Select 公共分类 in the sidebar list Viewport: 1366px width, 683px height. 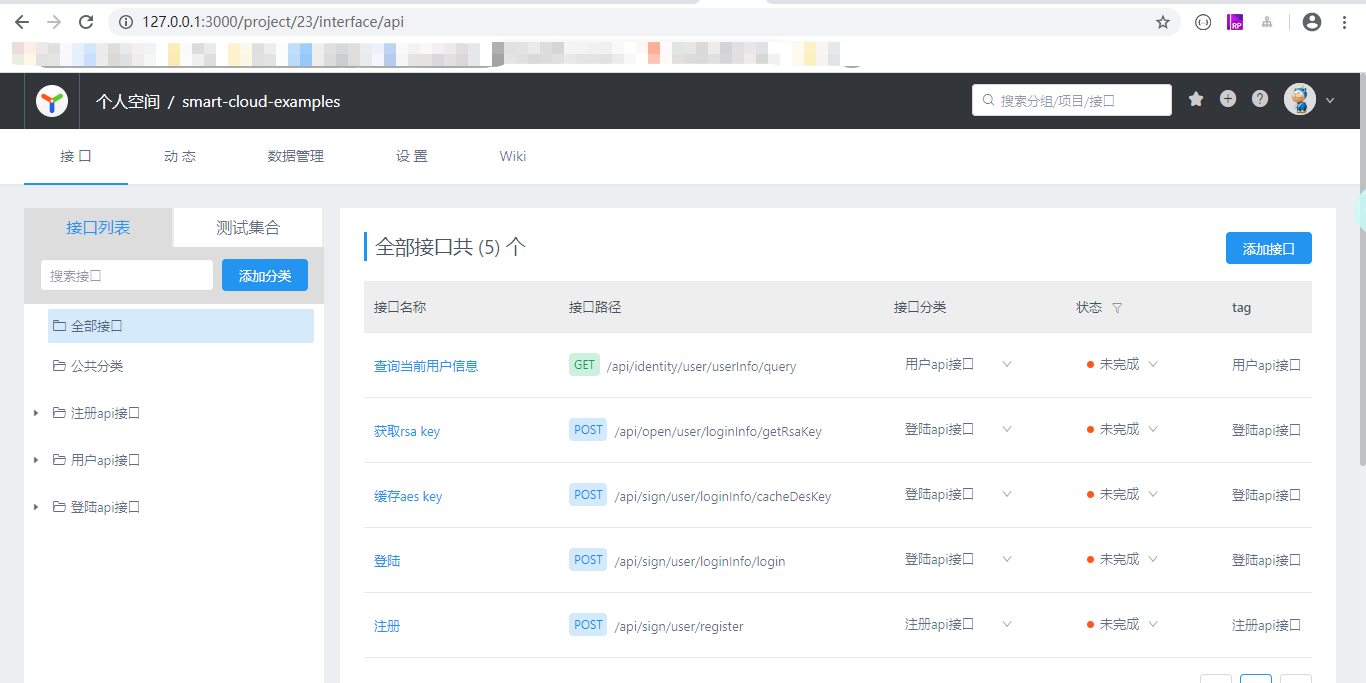click(x=181, y=366)
